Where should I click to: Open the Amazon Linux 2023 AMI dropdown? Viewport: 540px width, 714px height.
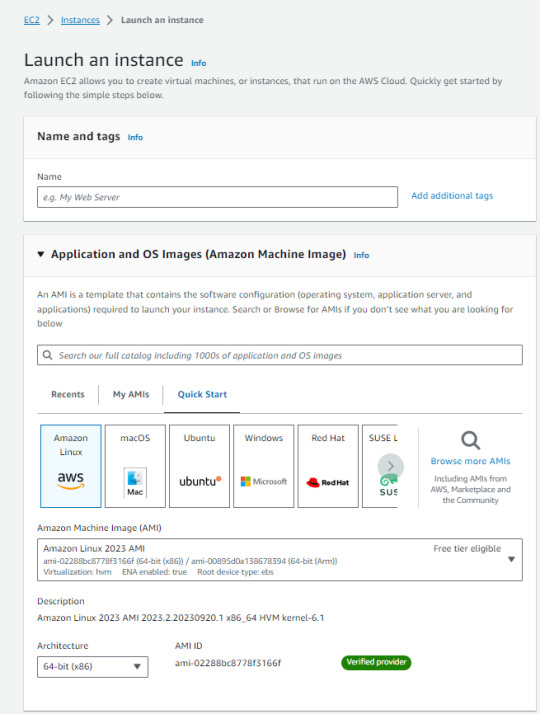[280, 560]
